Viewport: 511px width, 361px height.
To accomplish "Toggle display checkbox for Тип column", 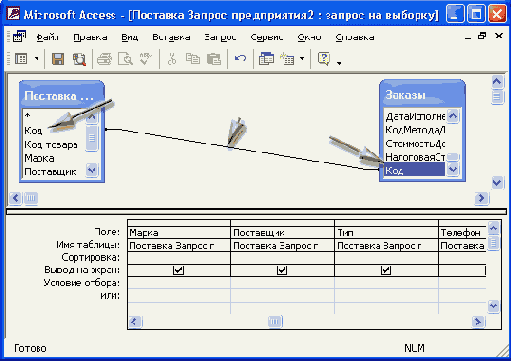I will pos(386,270).
